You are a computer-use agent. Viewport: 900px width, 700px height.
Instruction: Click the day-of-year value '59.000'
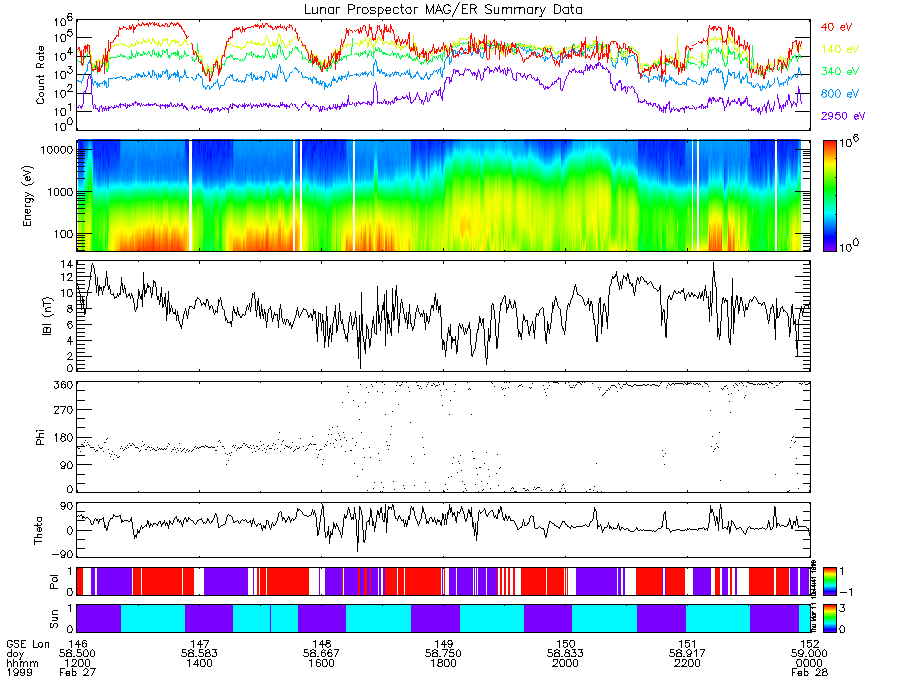point(809,654)
